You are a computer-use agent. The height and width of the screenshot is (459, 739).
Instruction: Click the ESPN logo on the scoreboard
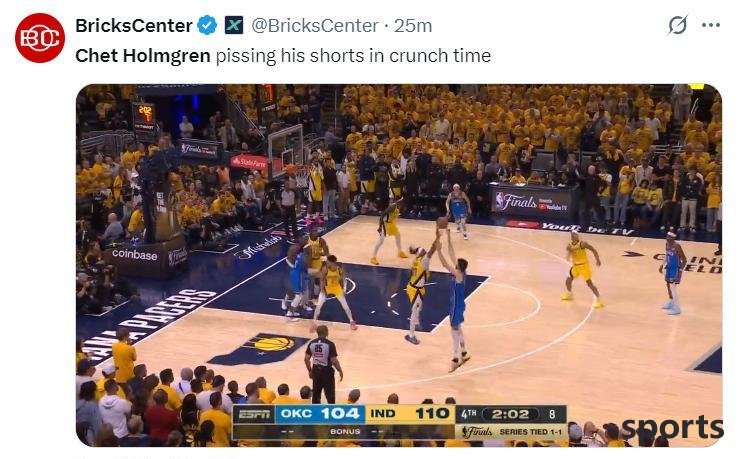(254, 414)
